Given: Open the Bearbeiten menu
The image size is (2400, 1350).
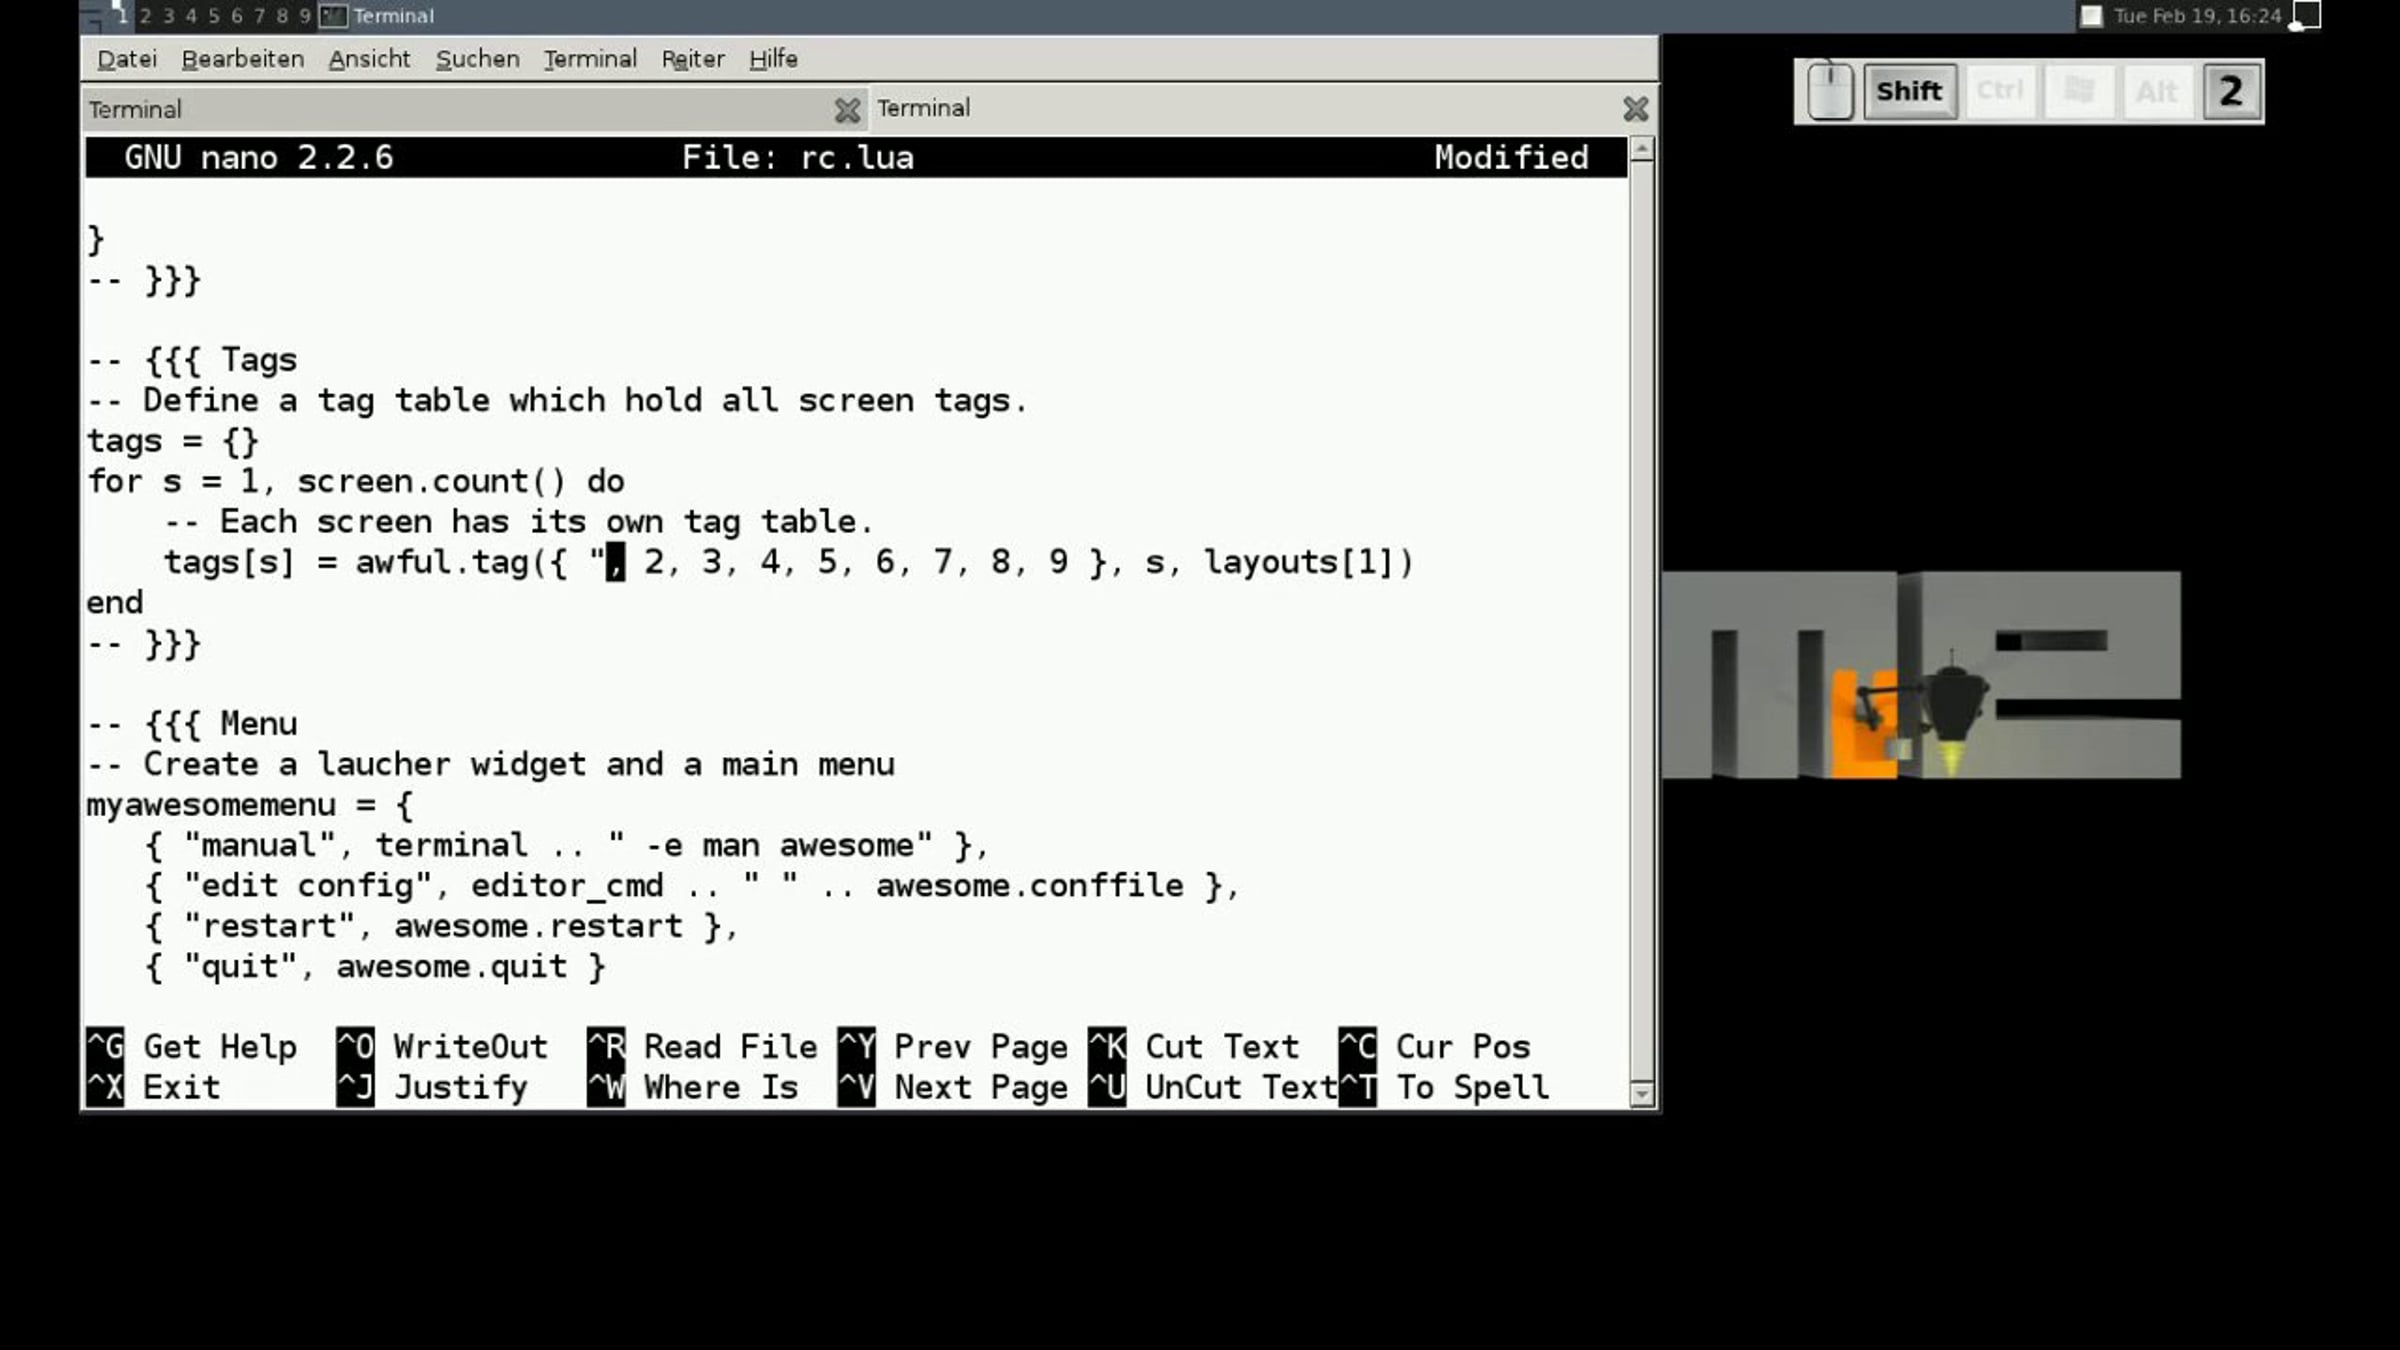Looking at the screenshot, I should pos(243,59).
